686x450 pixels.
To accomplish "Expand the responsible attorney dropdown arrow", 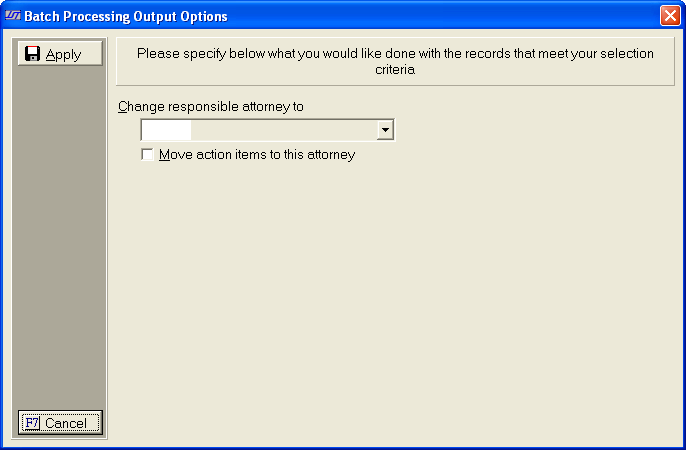I will click(385, 130).
